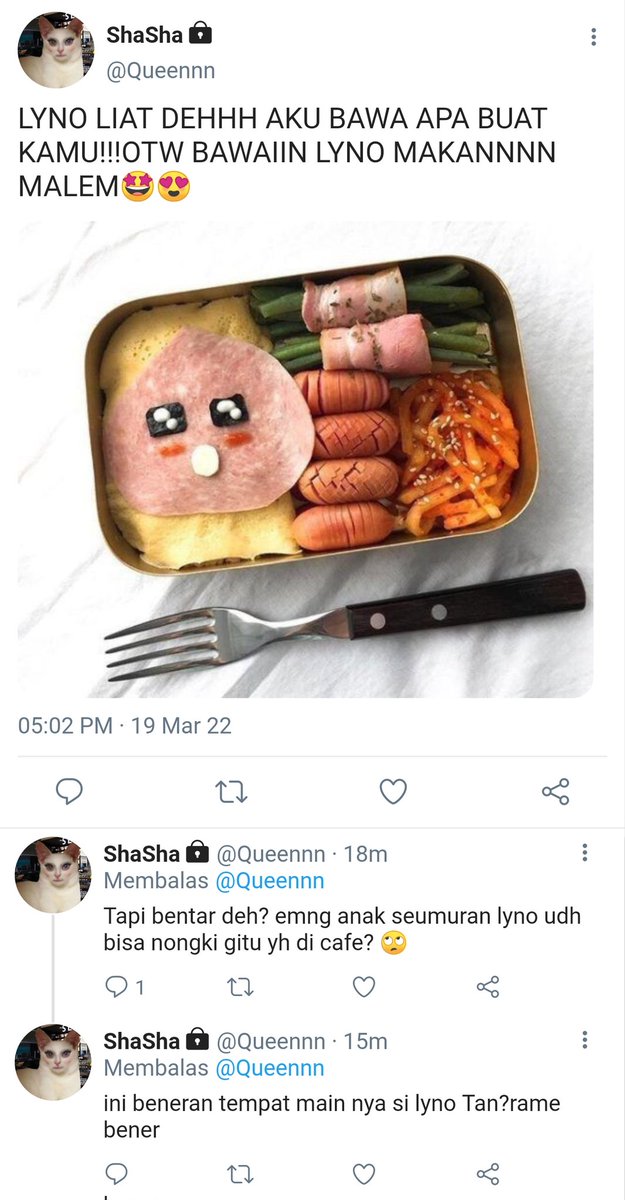
Task: Reply to the 15m tweet
Action: click(x=116, y=1174)
